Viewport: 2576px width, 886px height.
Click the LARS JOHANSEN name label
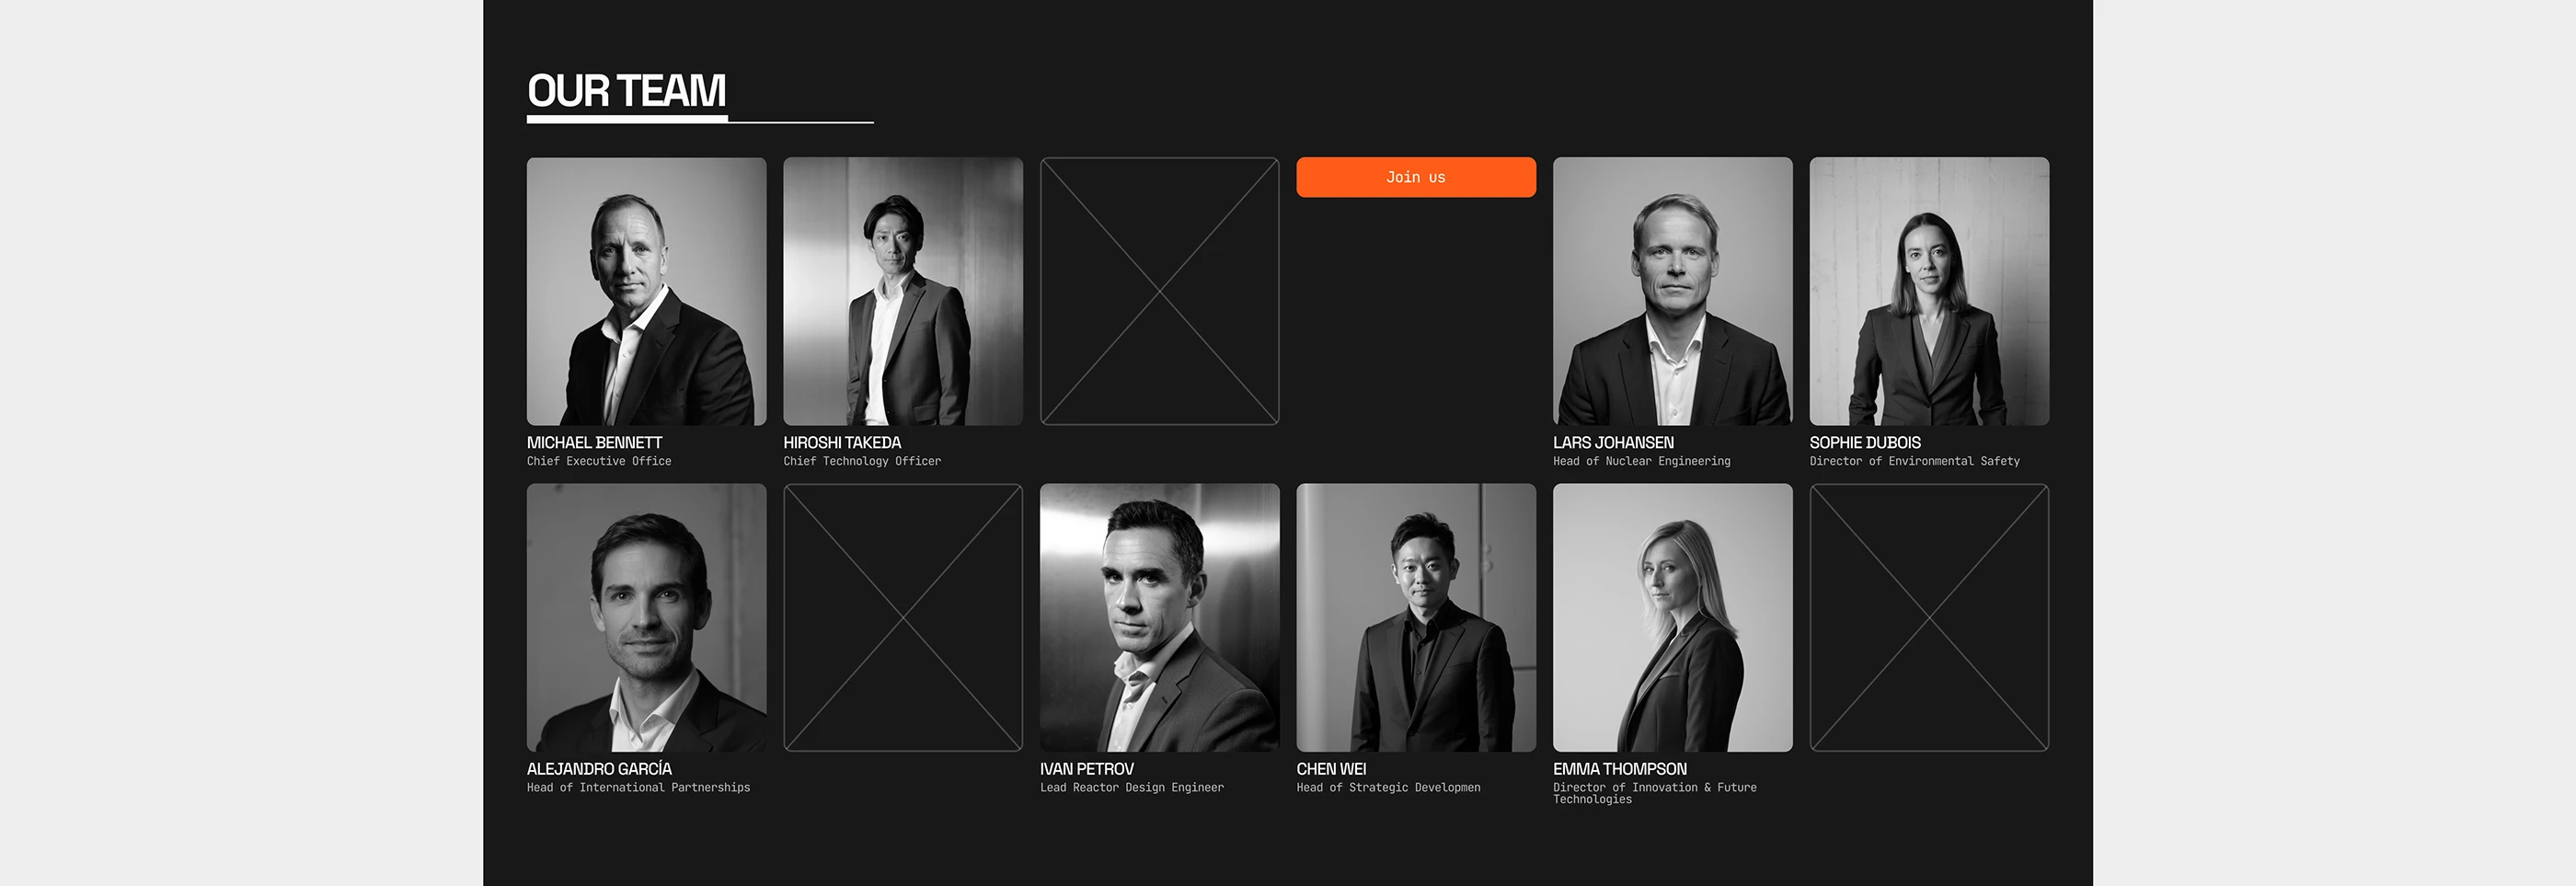(1613, 442)
